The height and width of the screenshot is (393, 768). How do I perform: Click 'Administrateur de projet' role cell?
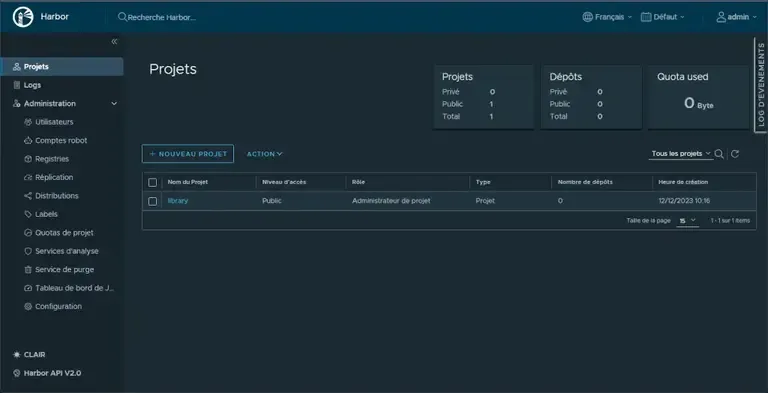tap(391, 201)
